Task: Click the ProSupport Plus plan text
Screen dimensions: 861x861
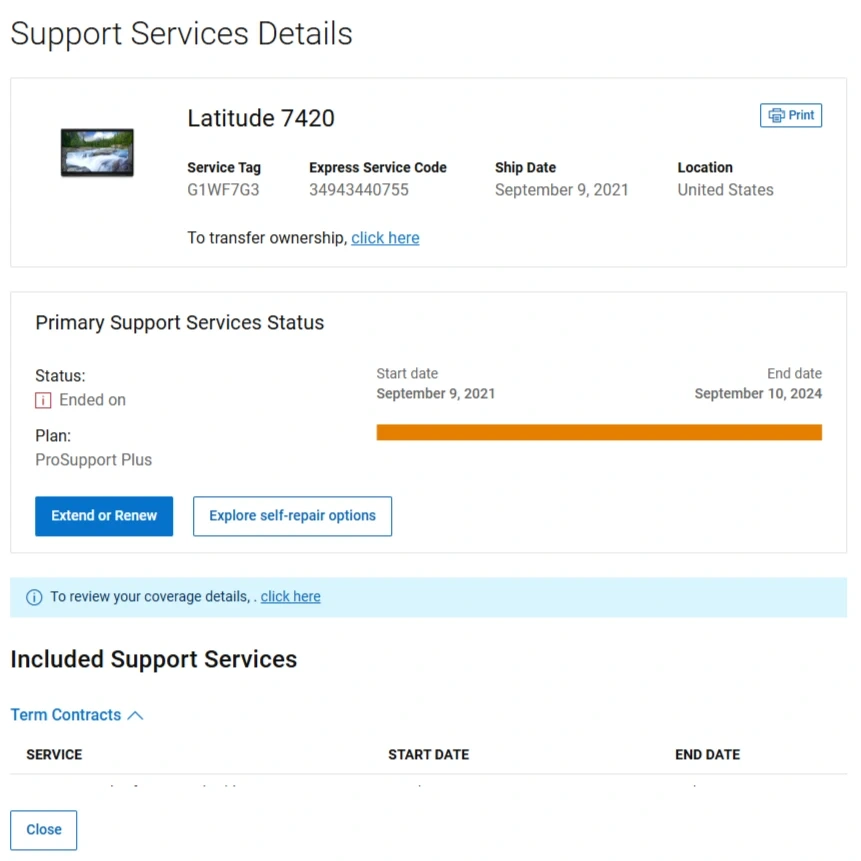Action: pyautogui.click(x=93, y=460)
